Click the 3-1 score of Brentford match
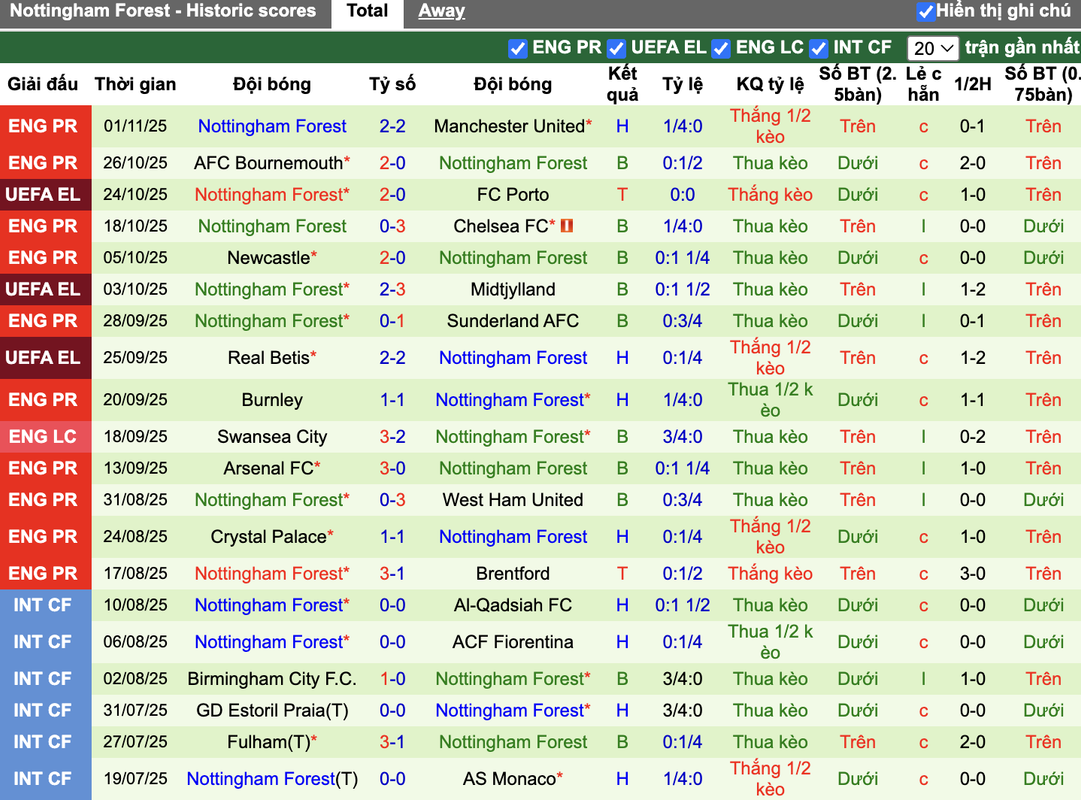The image size is (1081, 800). click(392, 574)
